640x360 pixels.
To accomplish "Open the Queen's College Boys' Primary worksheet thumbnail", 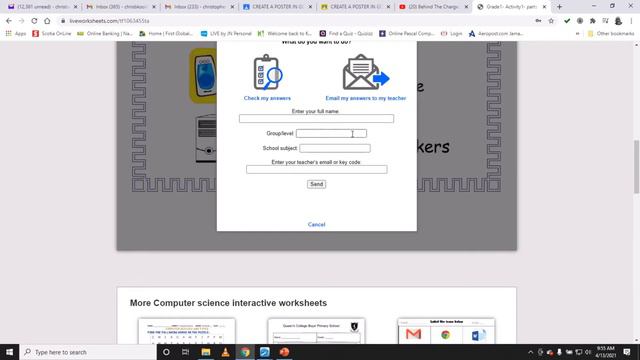I will pos(316,331).
